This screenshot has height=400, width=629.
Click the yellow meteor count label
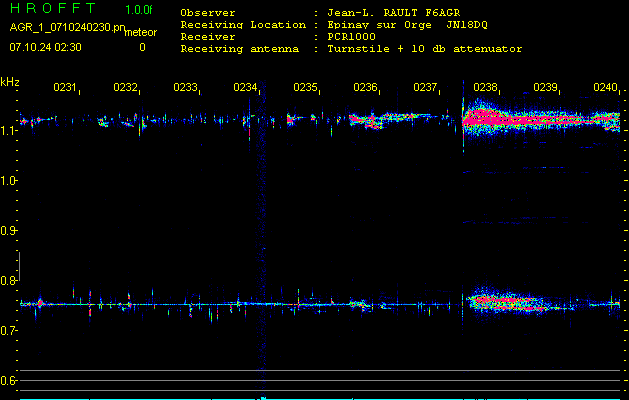pyautogui.click(x=141, y=32)
